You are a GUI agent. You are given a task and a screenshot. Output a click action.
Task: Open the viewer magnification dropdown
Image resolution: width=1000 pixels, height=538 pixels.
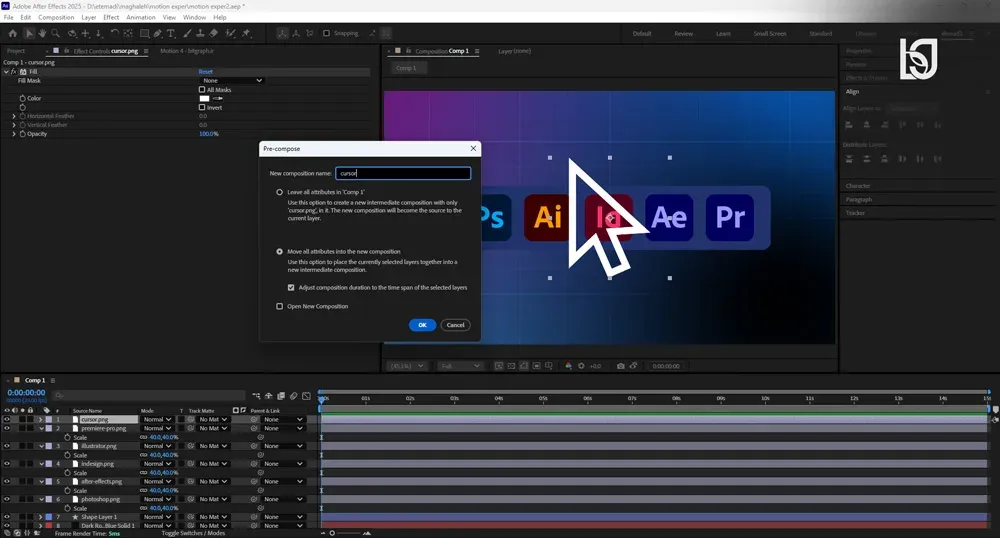407,366
